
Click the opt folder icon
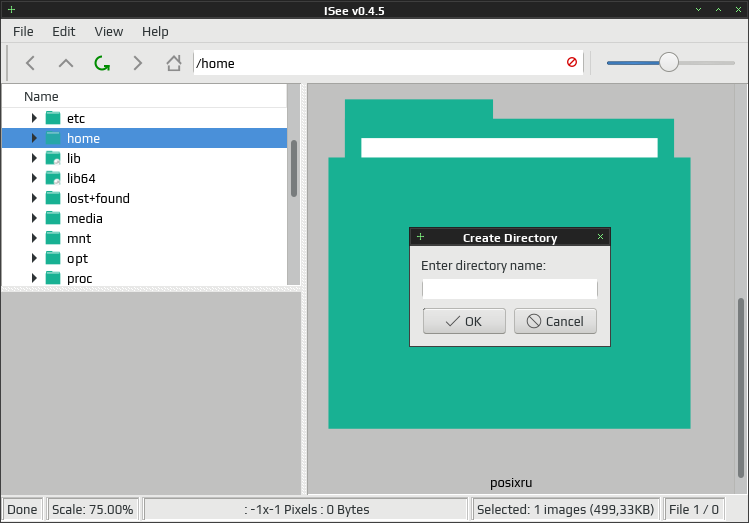[x=53, y=258]
